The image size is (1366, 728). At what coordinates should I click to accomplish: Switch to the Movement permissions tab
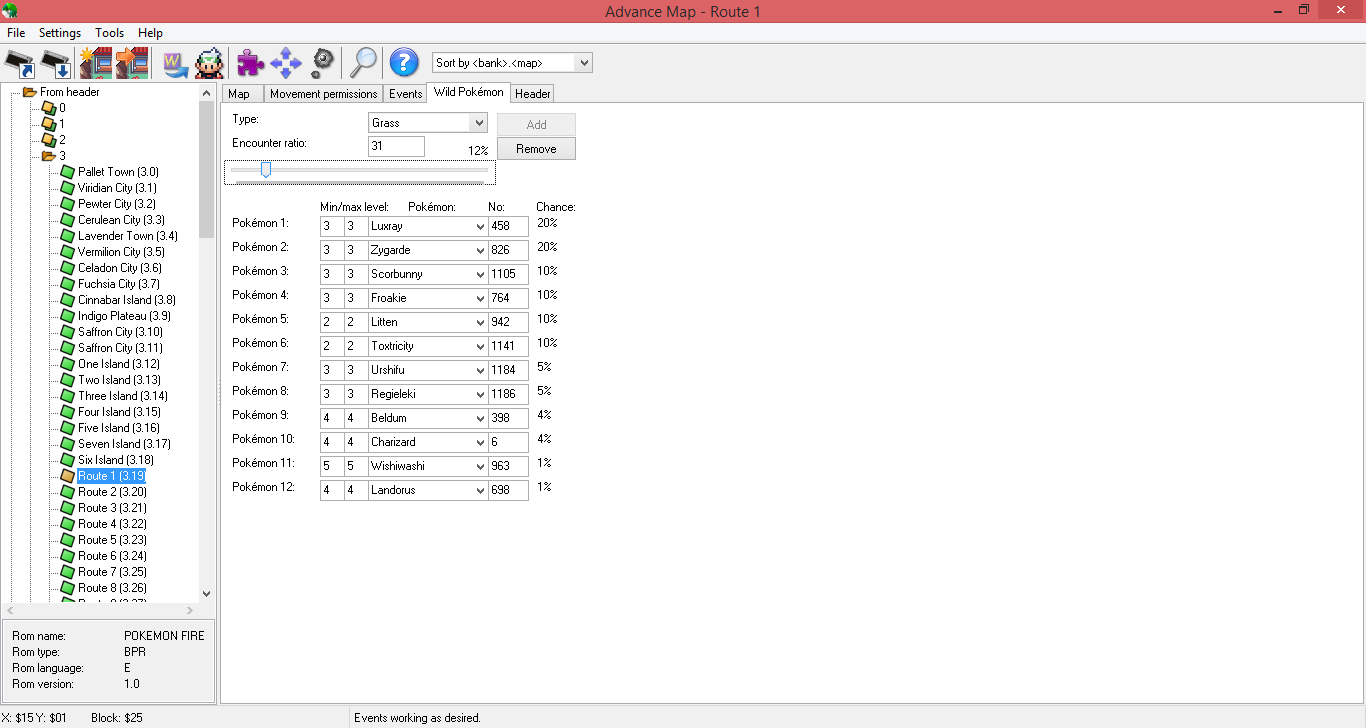pos(323,94)
